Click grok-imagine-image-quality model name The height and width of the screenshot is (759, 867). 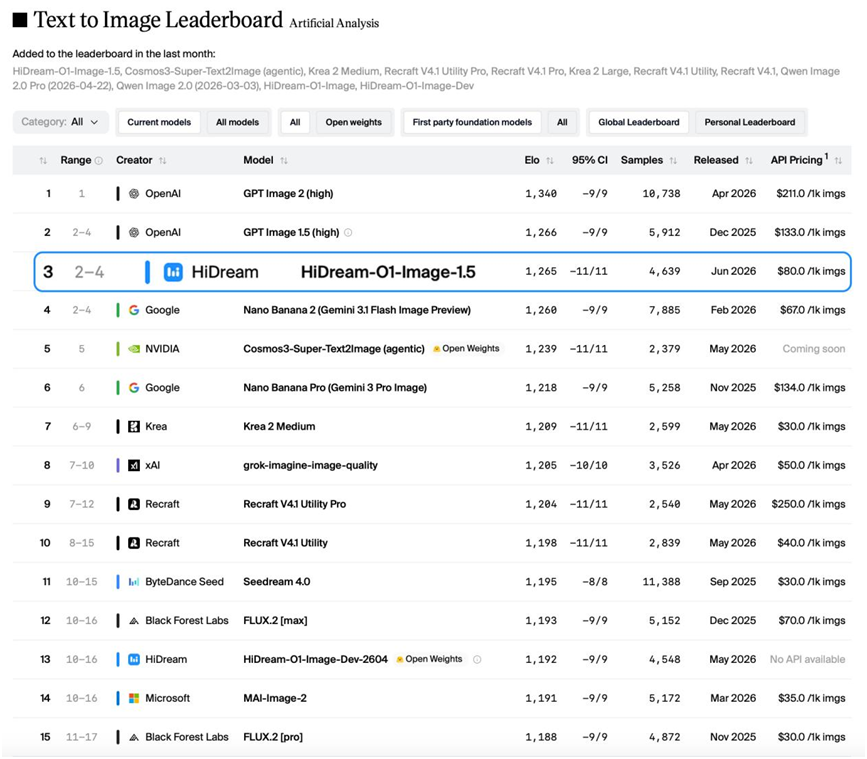[310, 465]
